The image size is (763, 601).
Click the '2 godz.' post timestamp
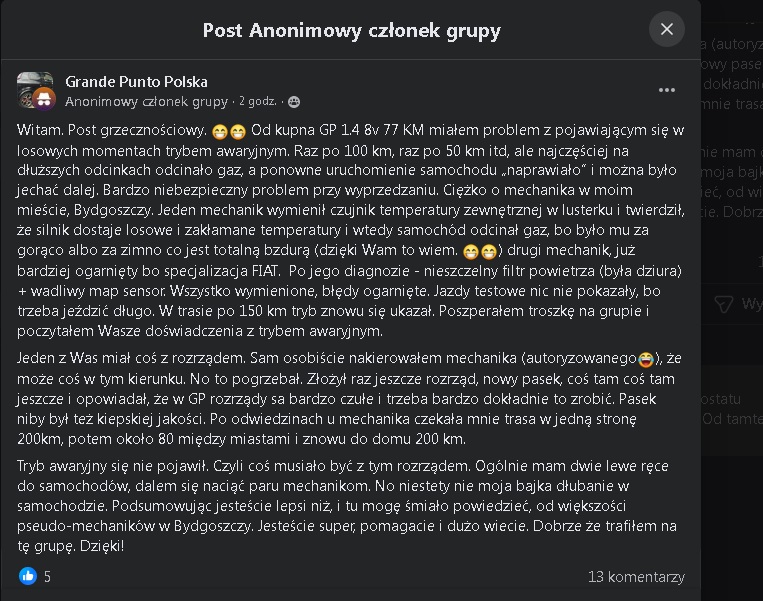(x=258, y=102)
